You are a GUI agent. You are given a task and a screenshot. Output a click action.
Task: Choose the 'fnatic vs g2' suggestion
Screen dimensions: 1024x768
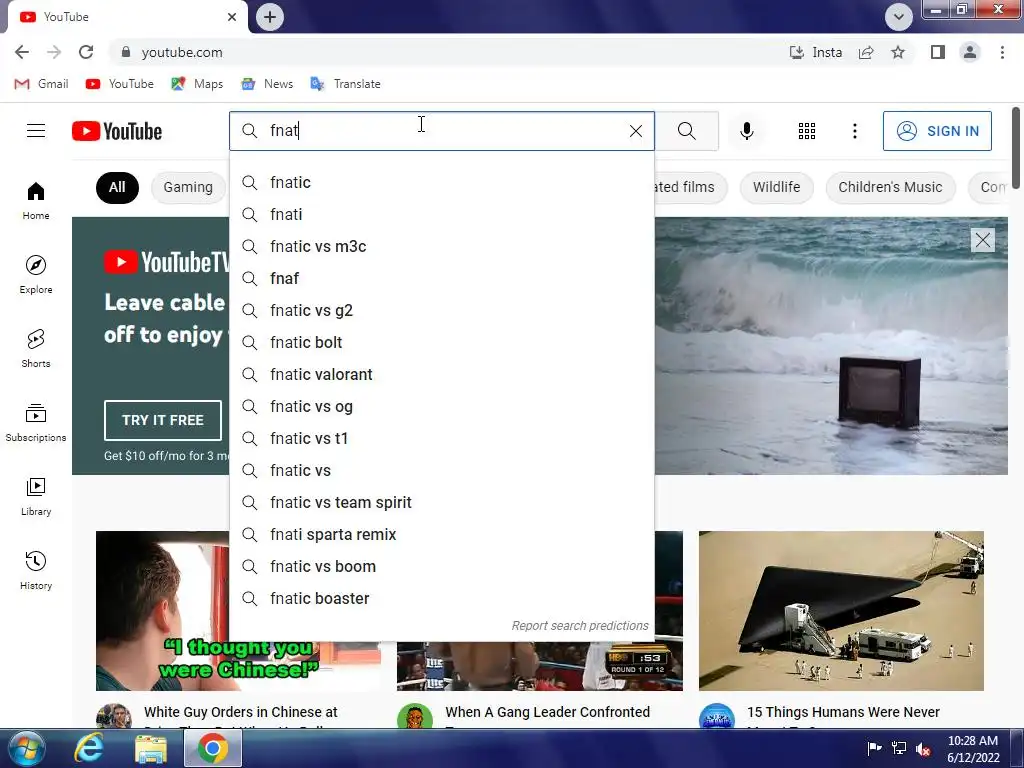point(441,310)
